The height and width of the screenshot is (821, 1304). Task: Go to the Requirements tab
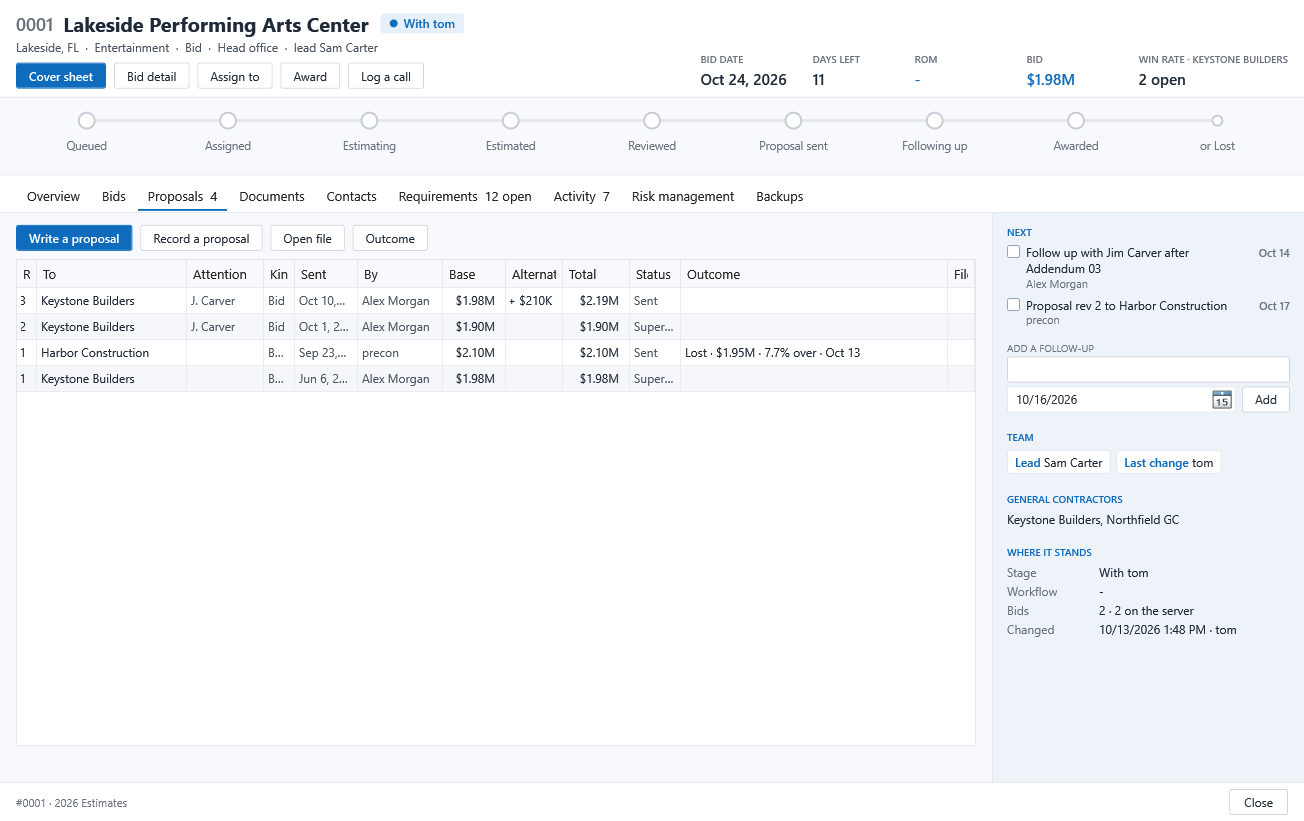(465, 197)
